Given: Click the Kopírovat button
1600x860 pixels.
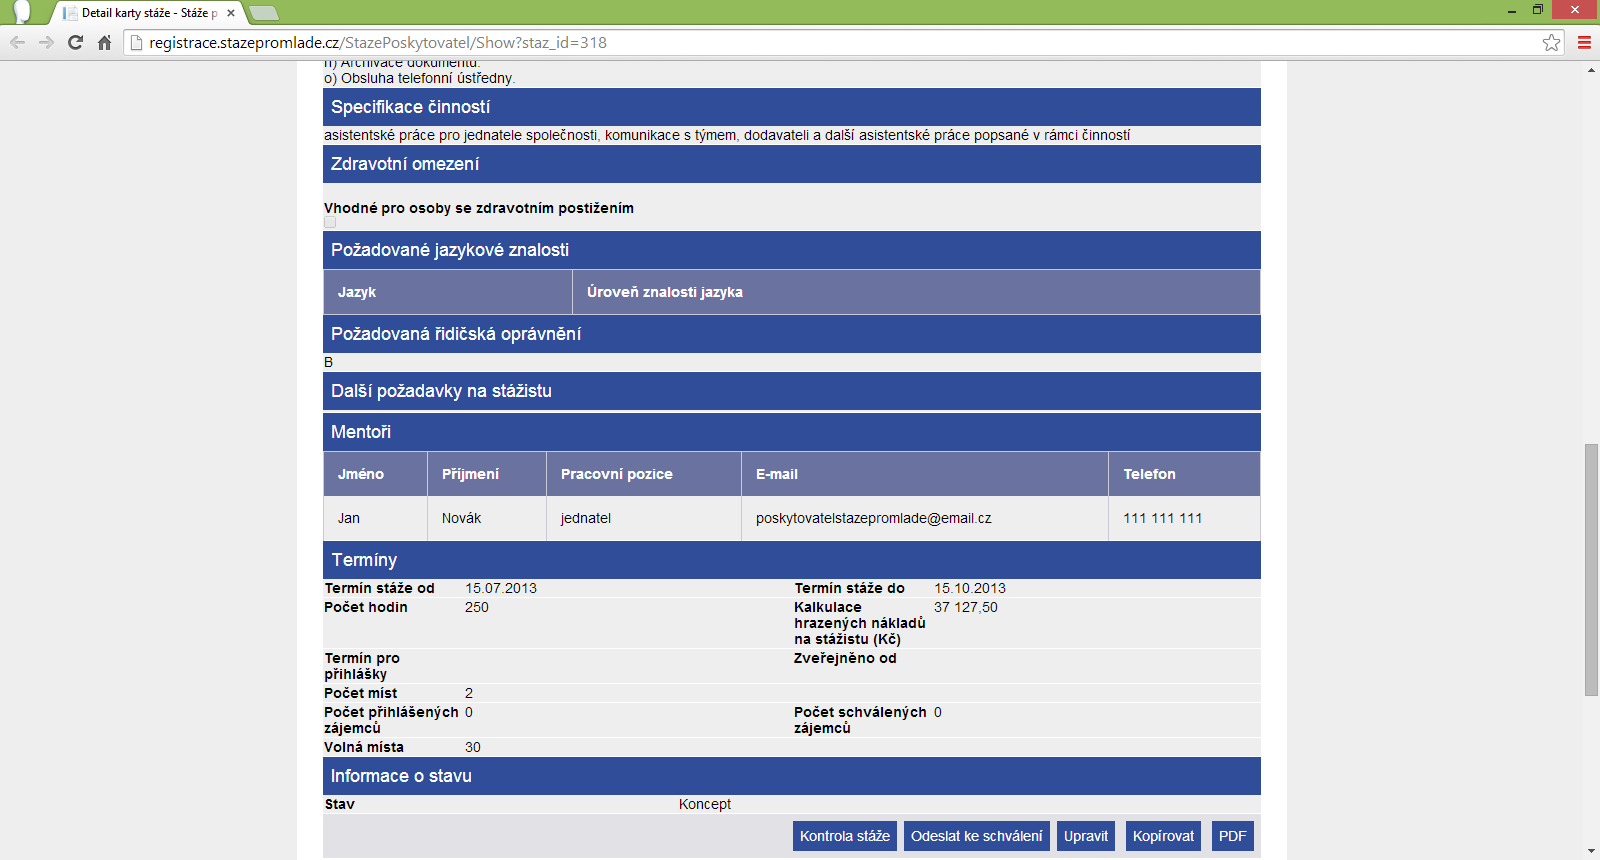Looking at the screenshot, I should pyautogui.click(x=1164, y=836).
